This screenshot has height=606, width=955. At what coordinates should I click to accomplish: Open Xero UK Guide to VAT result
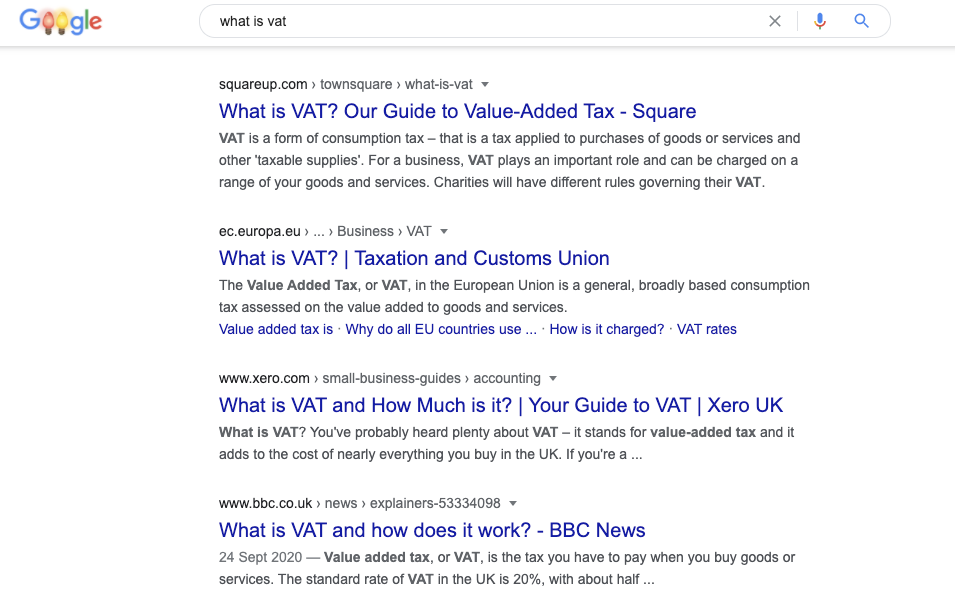[x=501, y=405]
